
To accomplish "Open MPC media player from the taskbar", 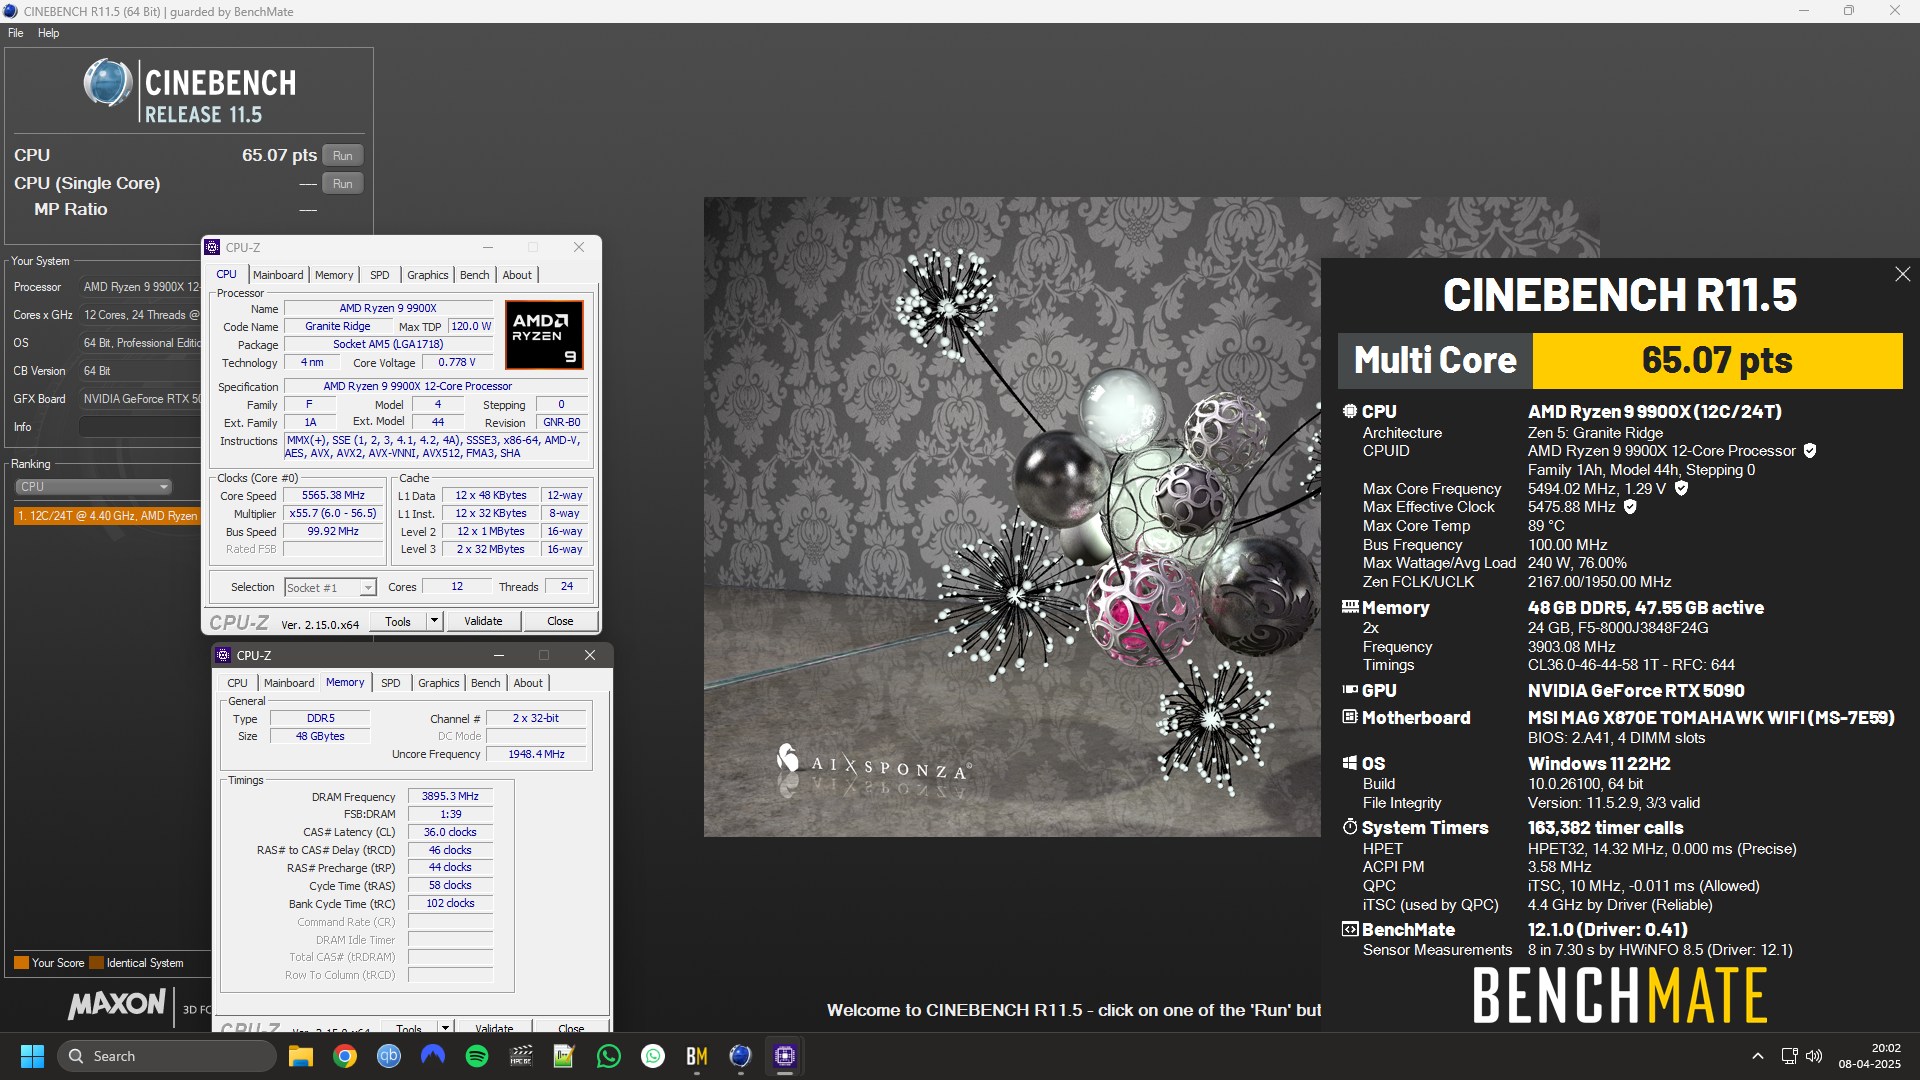I will (x=521, y=1056).
